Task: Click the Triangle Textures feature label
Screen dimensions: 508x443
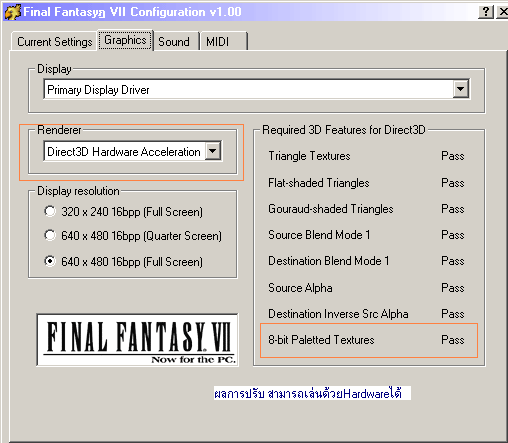Action: 309,156
